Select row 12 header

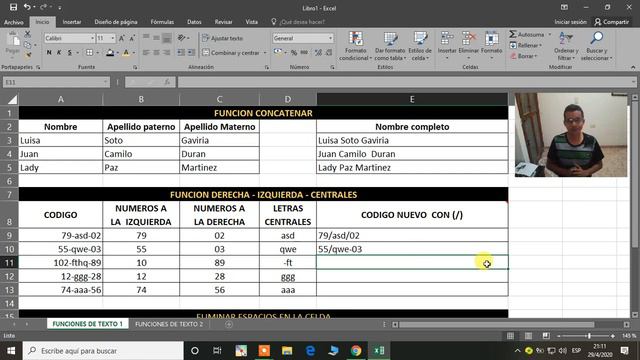tap(9, 276)
